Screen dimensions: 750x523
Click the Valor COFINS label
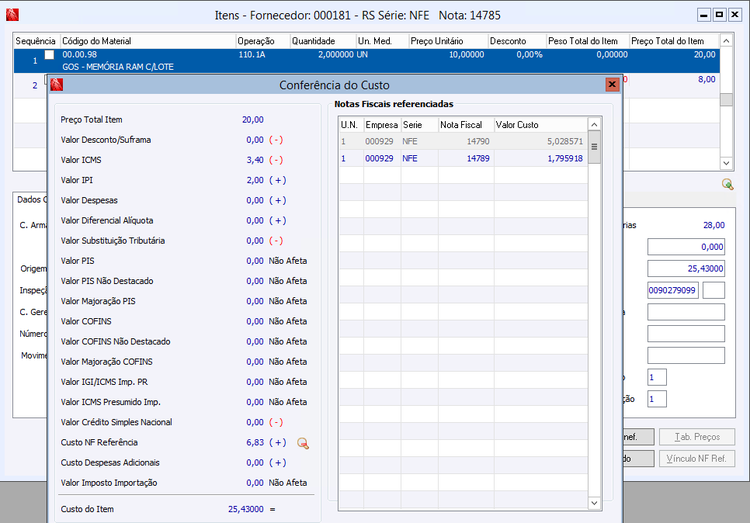click(86, 321)
